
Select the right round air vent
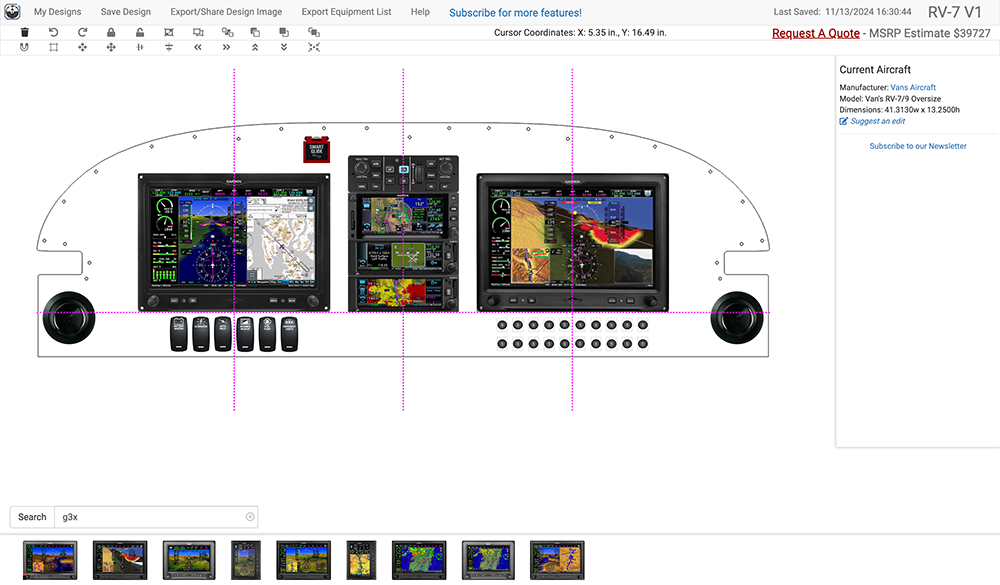coord(737,318)
